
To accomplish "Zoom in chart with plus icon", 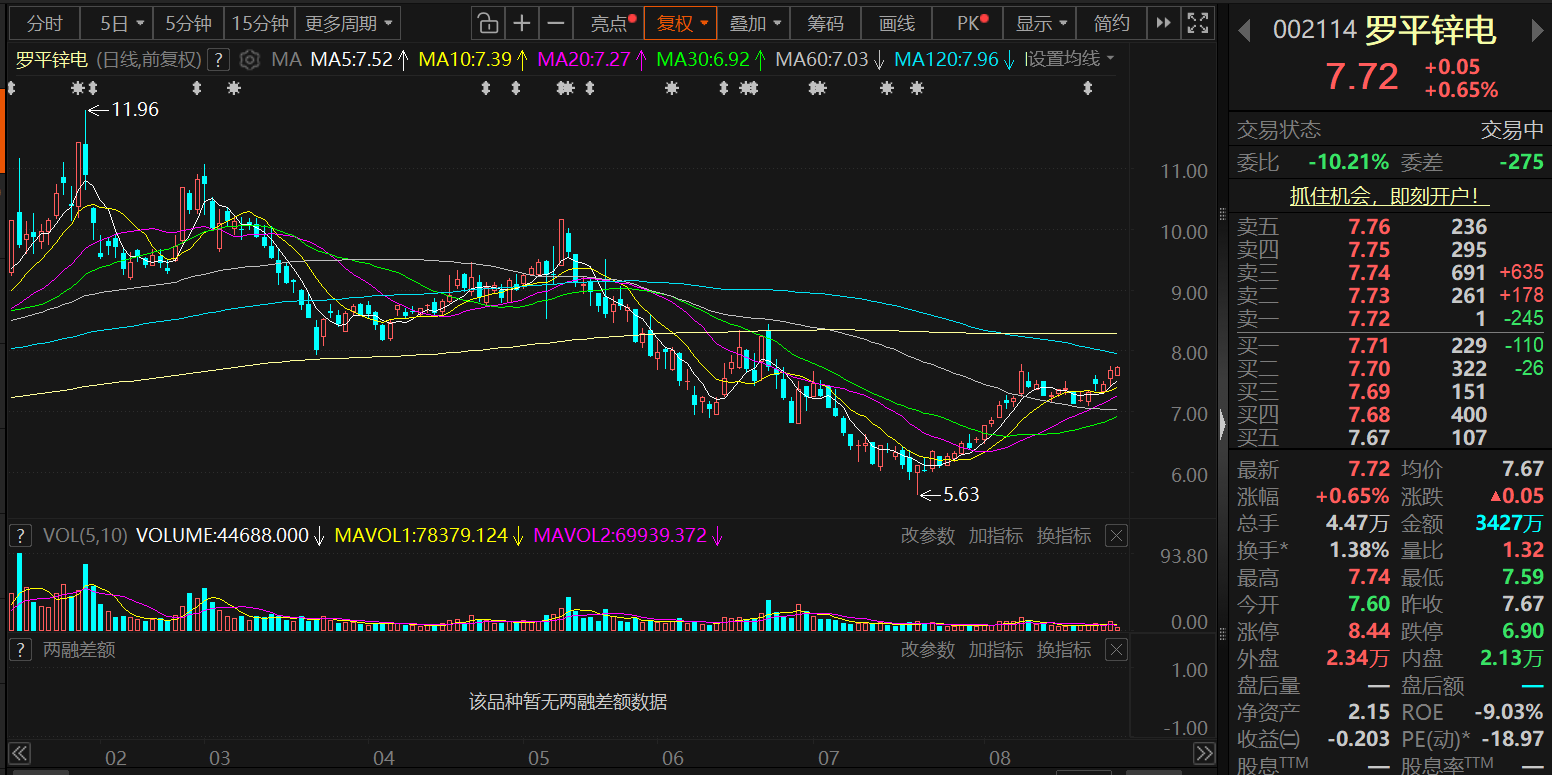I will 522,23.
